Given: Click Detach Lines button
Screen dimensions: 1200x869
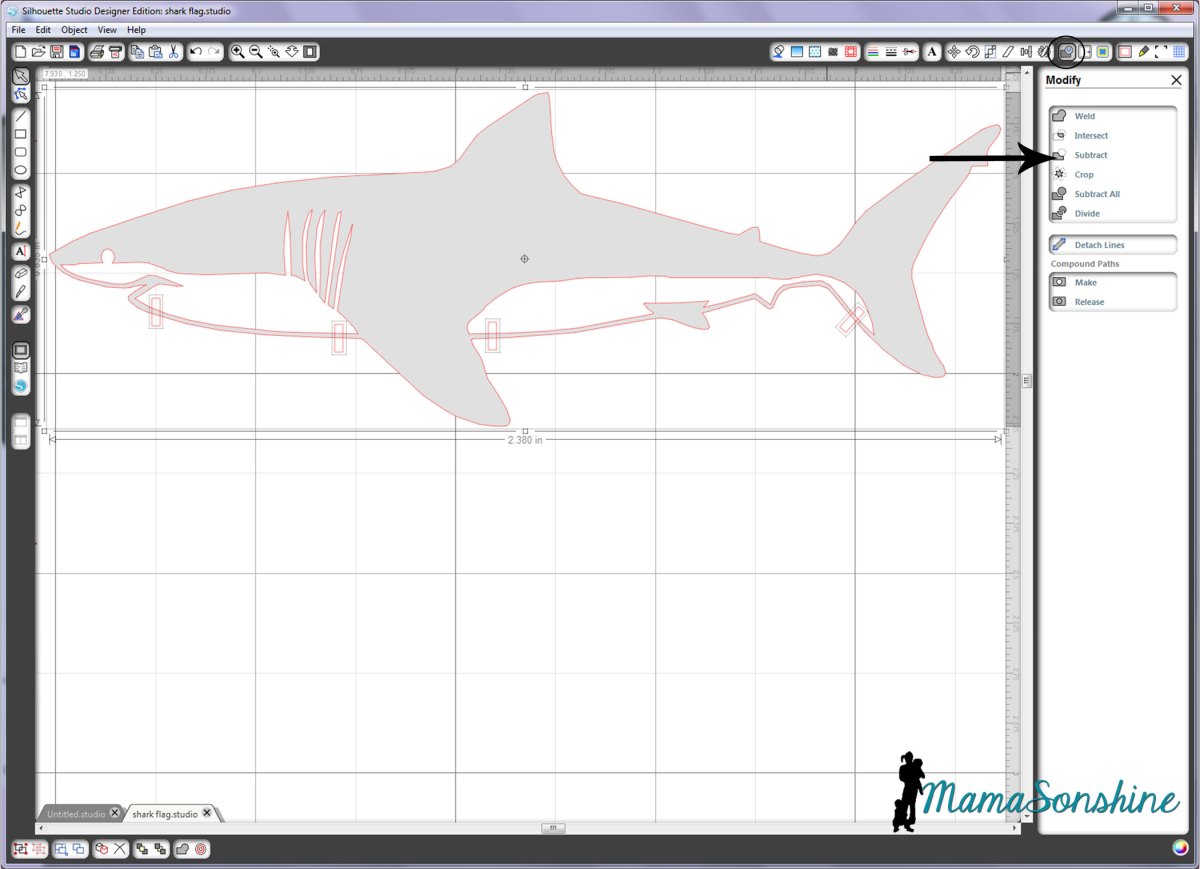Looking at the screenshot, I should coord(1099,245).
